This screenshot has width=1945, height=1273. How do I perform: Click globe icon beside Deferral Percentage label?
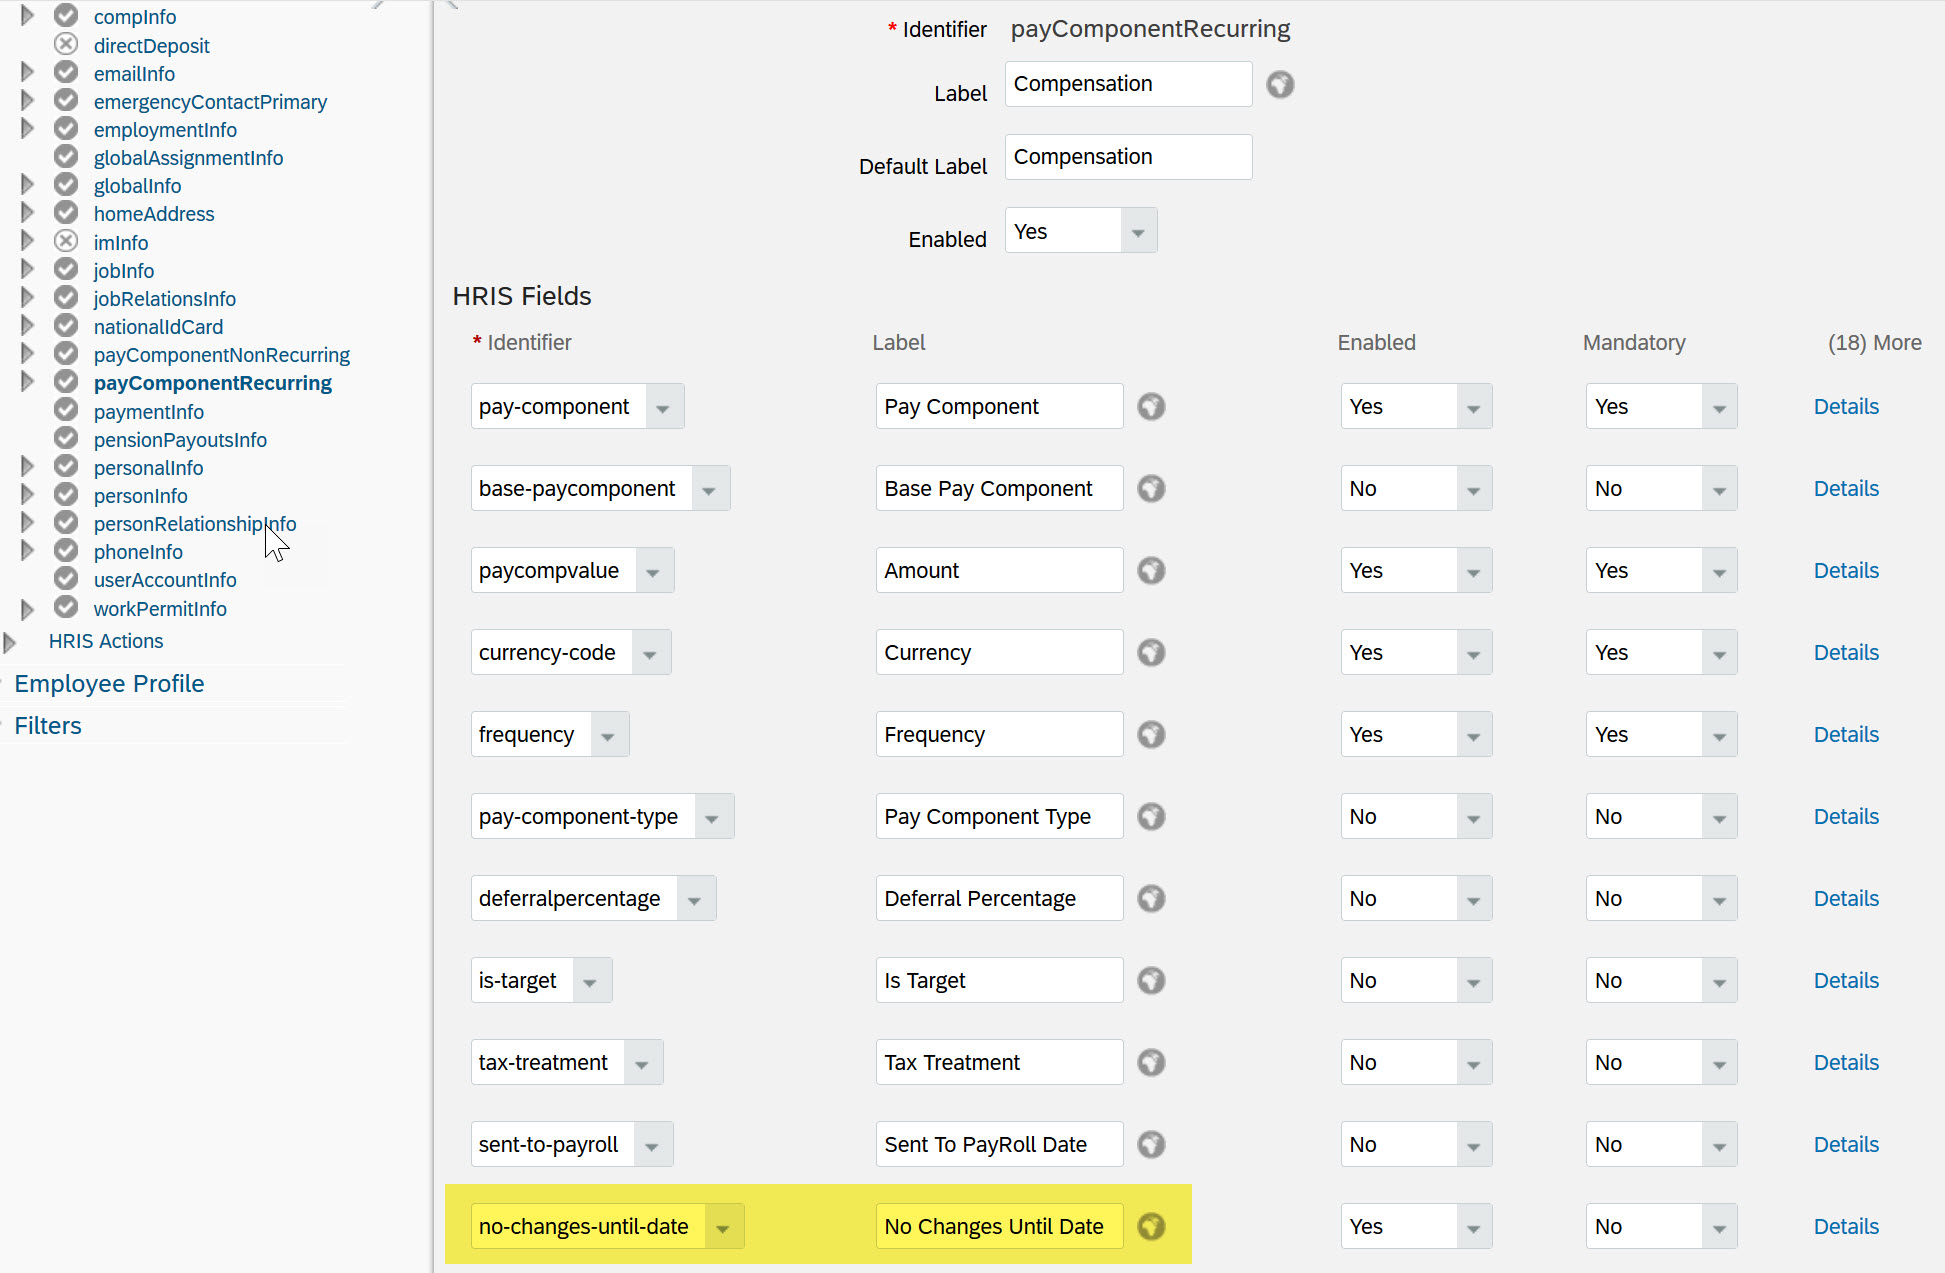click(x=1151, y=899)
